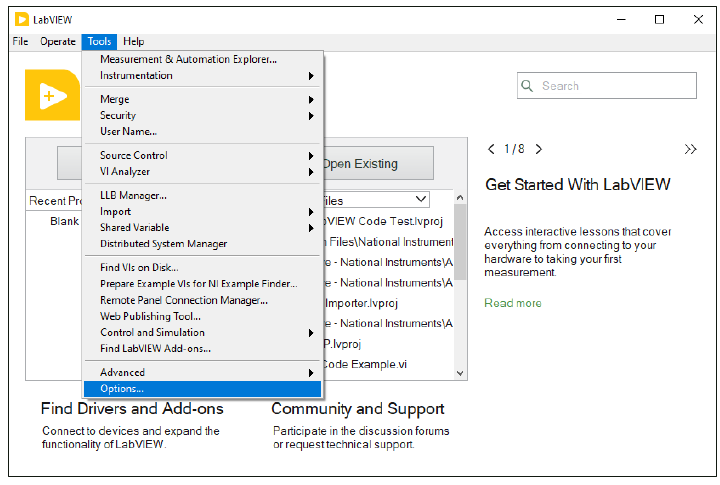Click the Open Existing button
This screenshot has height=485, width=720.
pyautogui.click(x=378, y=164)
